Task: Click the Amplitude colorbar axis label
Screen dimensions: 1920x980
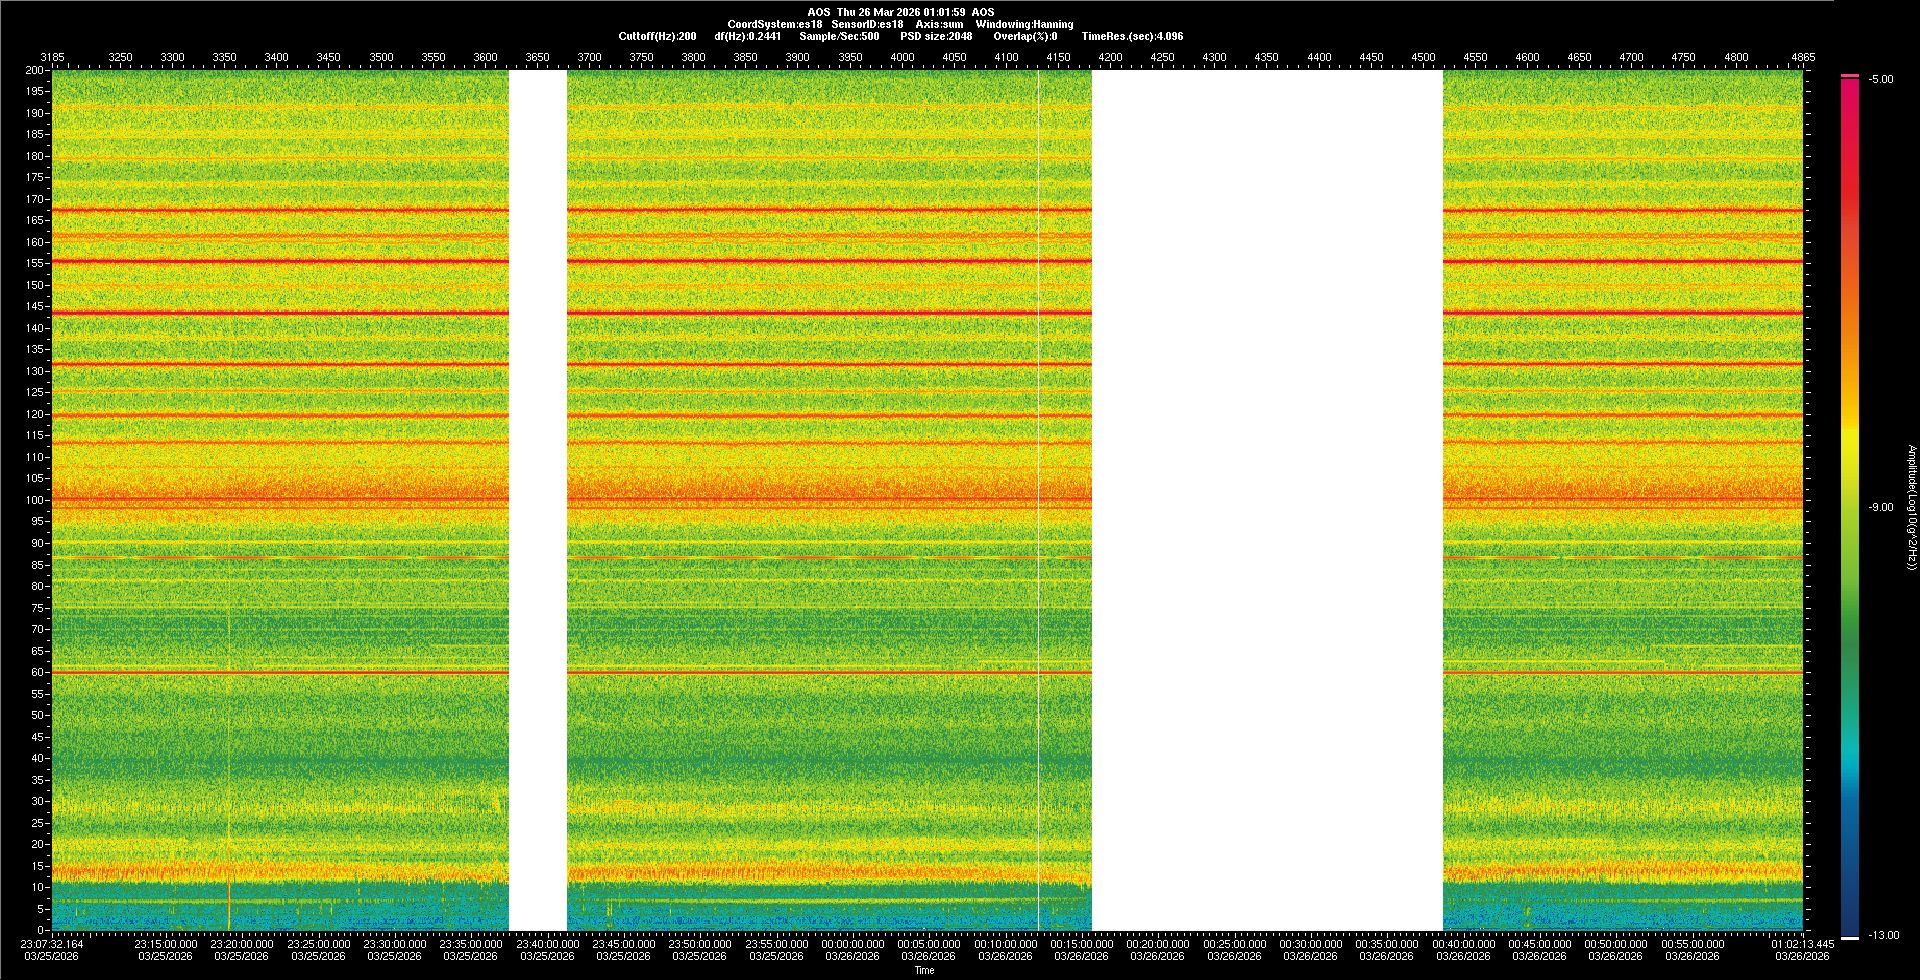Action: (x=1911, y=508)
